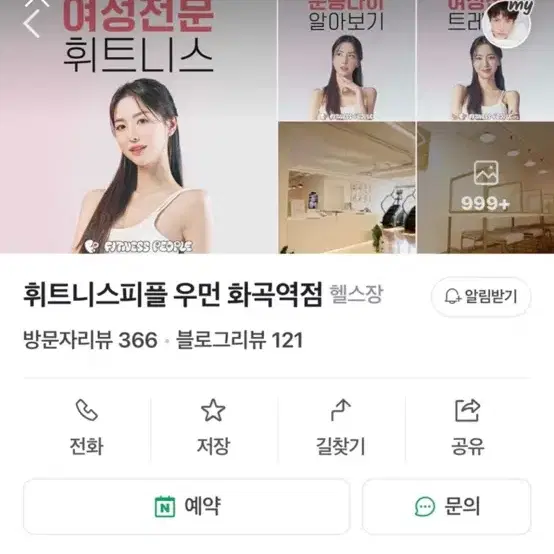Viewport: 554px width, 554px height.
Task: Open the 알아보기 promo photo
Action: click(346, 60)
